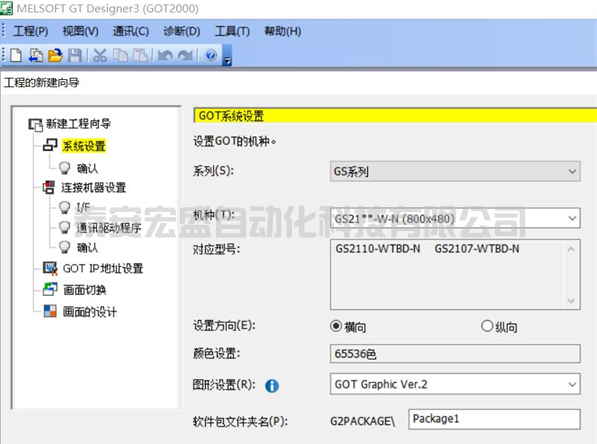This screenshot has height=444, width=597.
Task: Open the 通讯(C) menu
Action: (x=131, y=31)
